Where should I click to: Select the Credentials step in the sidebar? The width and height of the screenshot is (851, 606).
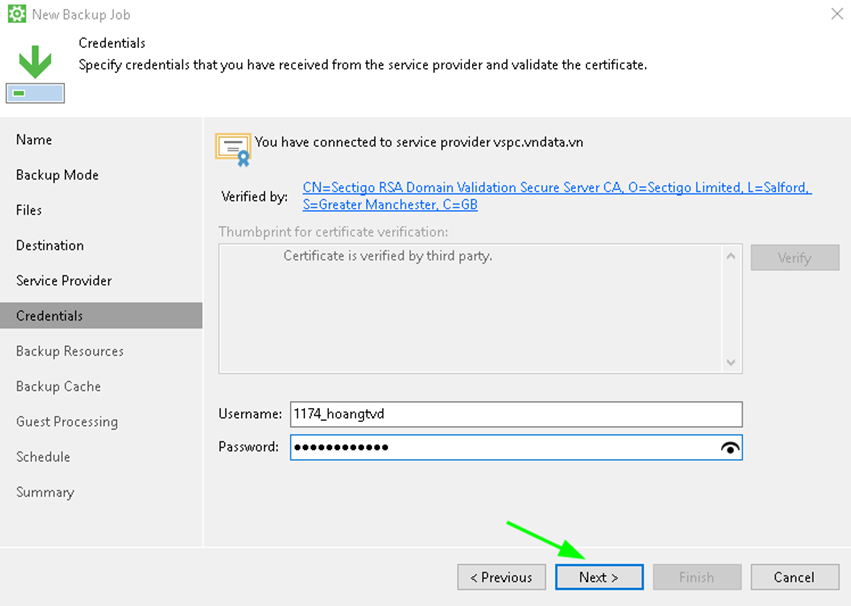[50, 316]
